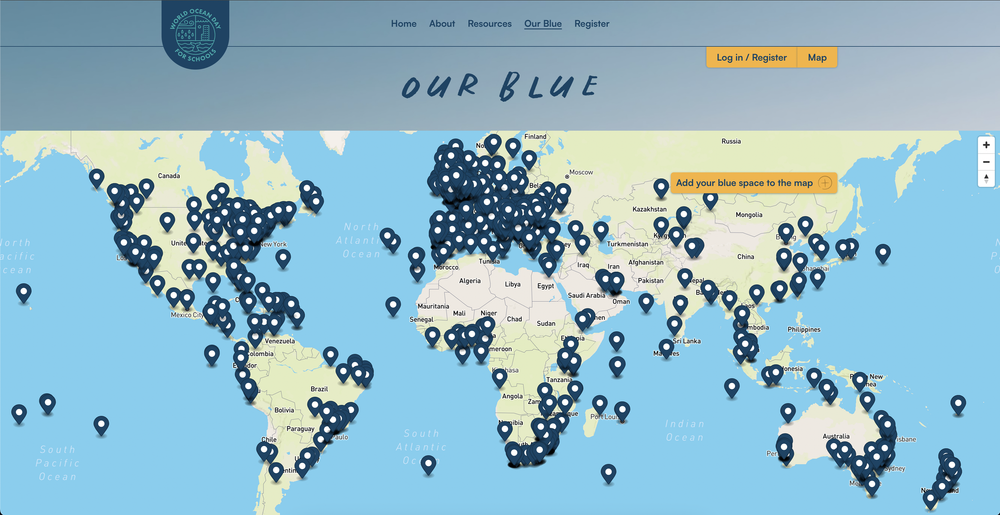Click the pin in the ocean west of Senegal
Image resolution: width=1000 pixels, height=515 pixels.
tap(393, 306)
